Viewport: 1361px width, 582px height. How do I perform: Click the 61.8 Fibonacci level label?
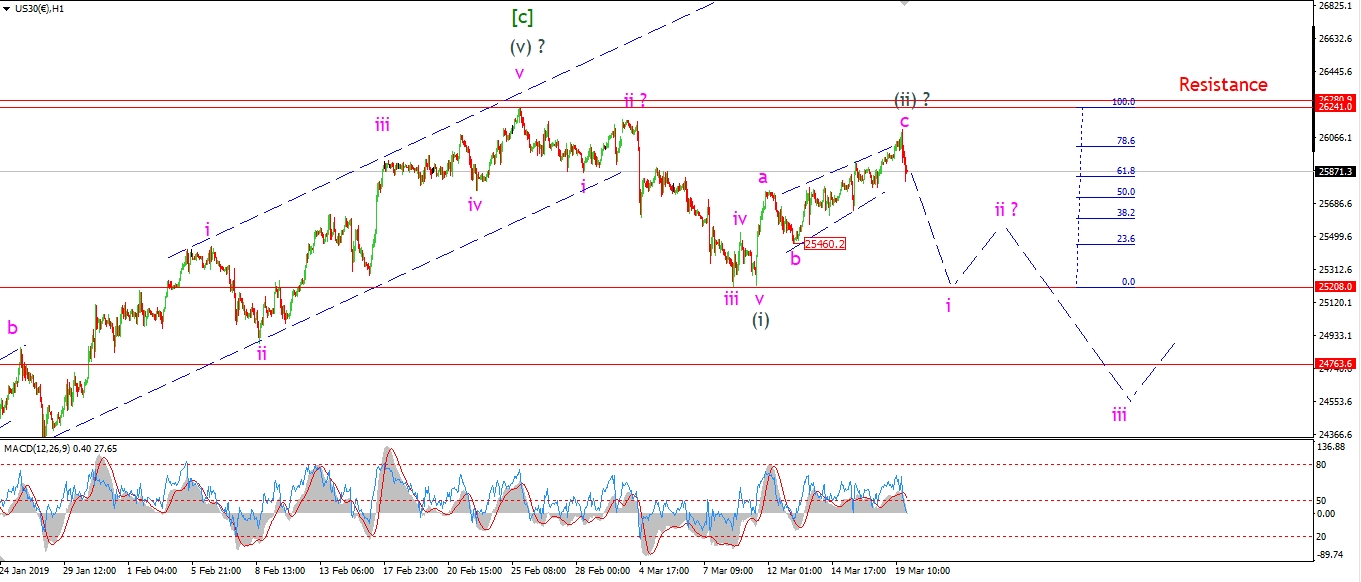pos(1126,172)
